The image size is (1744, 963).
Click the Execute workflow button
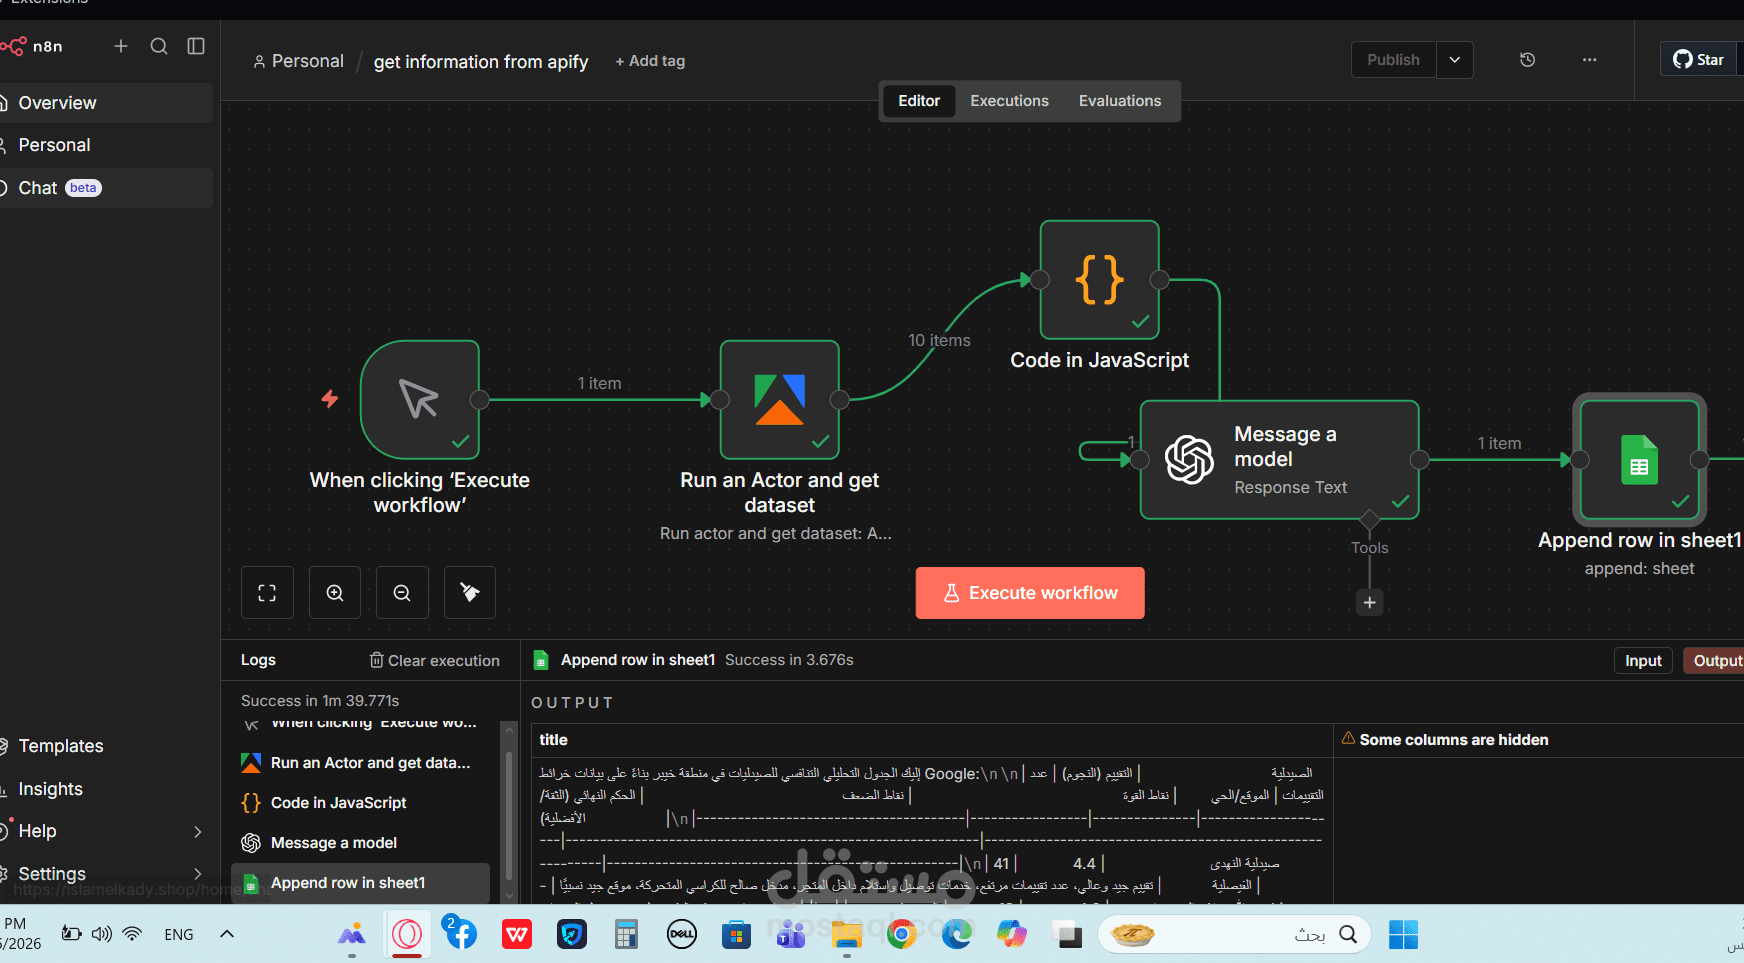pos(1029,592)
